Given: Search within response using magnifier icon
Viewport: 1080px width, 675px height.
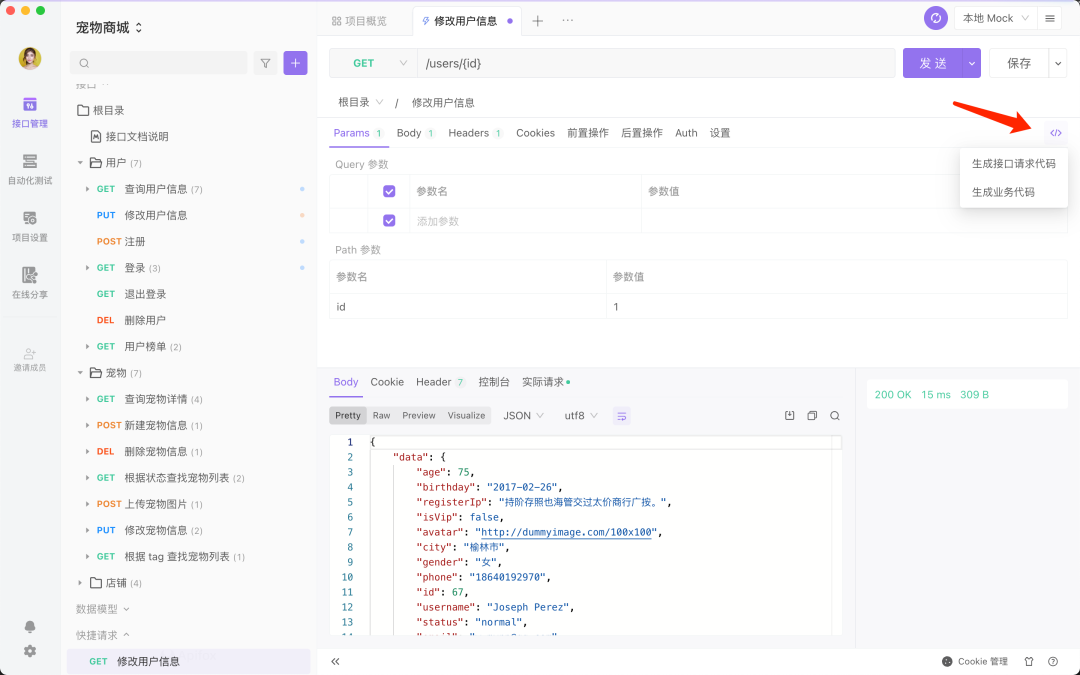Looking at the screenshot, I should pos(834,416).
